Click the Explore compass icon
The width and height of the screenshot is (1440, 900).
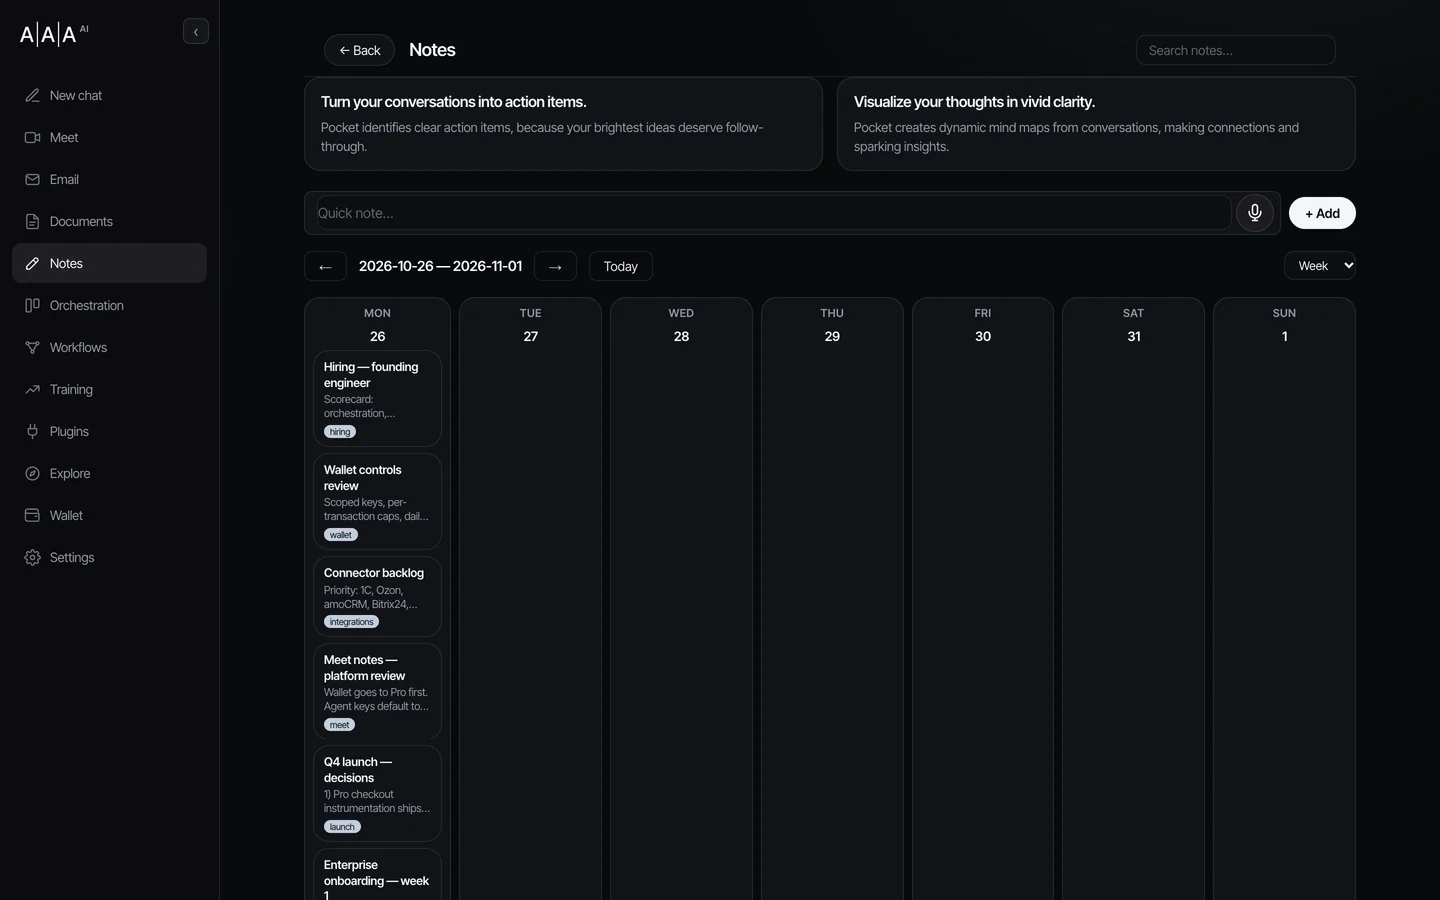[x=32, y=474]
